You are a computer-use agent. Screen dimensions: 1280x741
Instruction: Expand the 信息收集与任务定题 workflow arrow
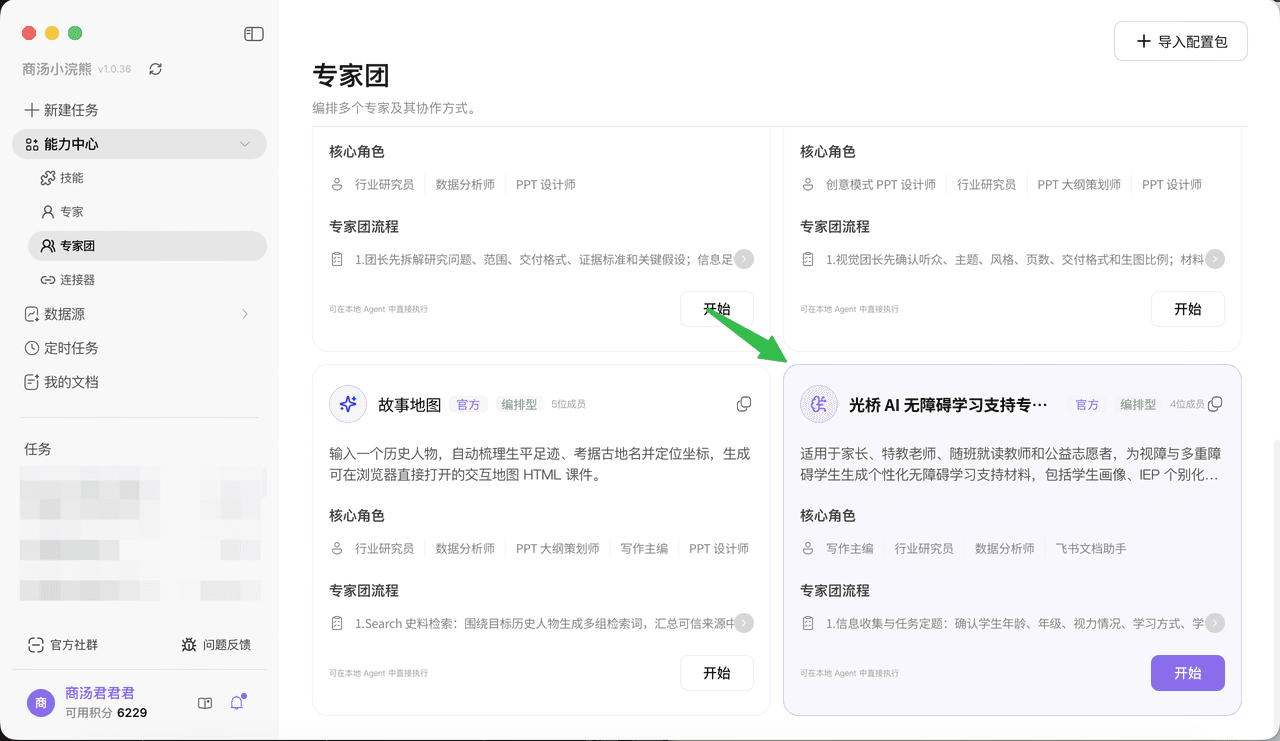click(x=1215, y=623)
